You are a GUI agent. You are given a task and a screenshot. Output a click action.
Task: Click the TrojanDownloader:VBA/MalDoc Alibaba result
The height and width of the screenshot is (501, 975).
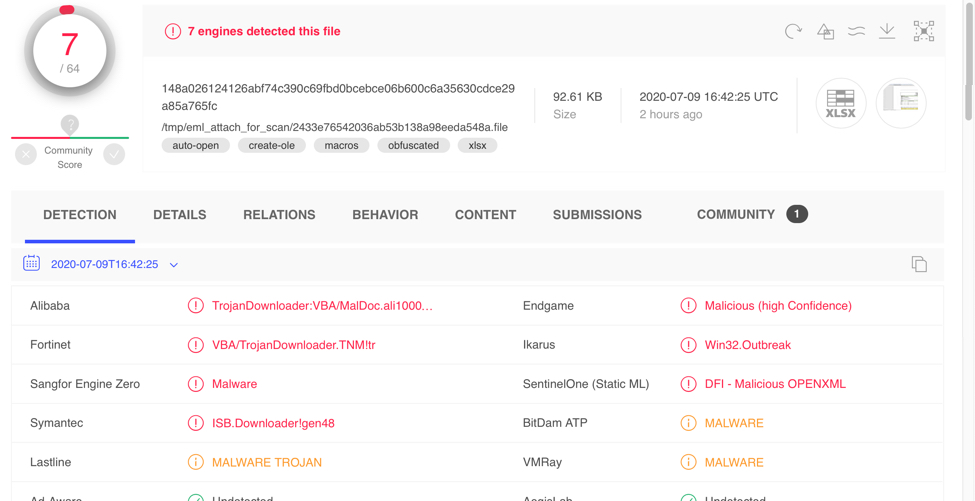tap(322, 306)
